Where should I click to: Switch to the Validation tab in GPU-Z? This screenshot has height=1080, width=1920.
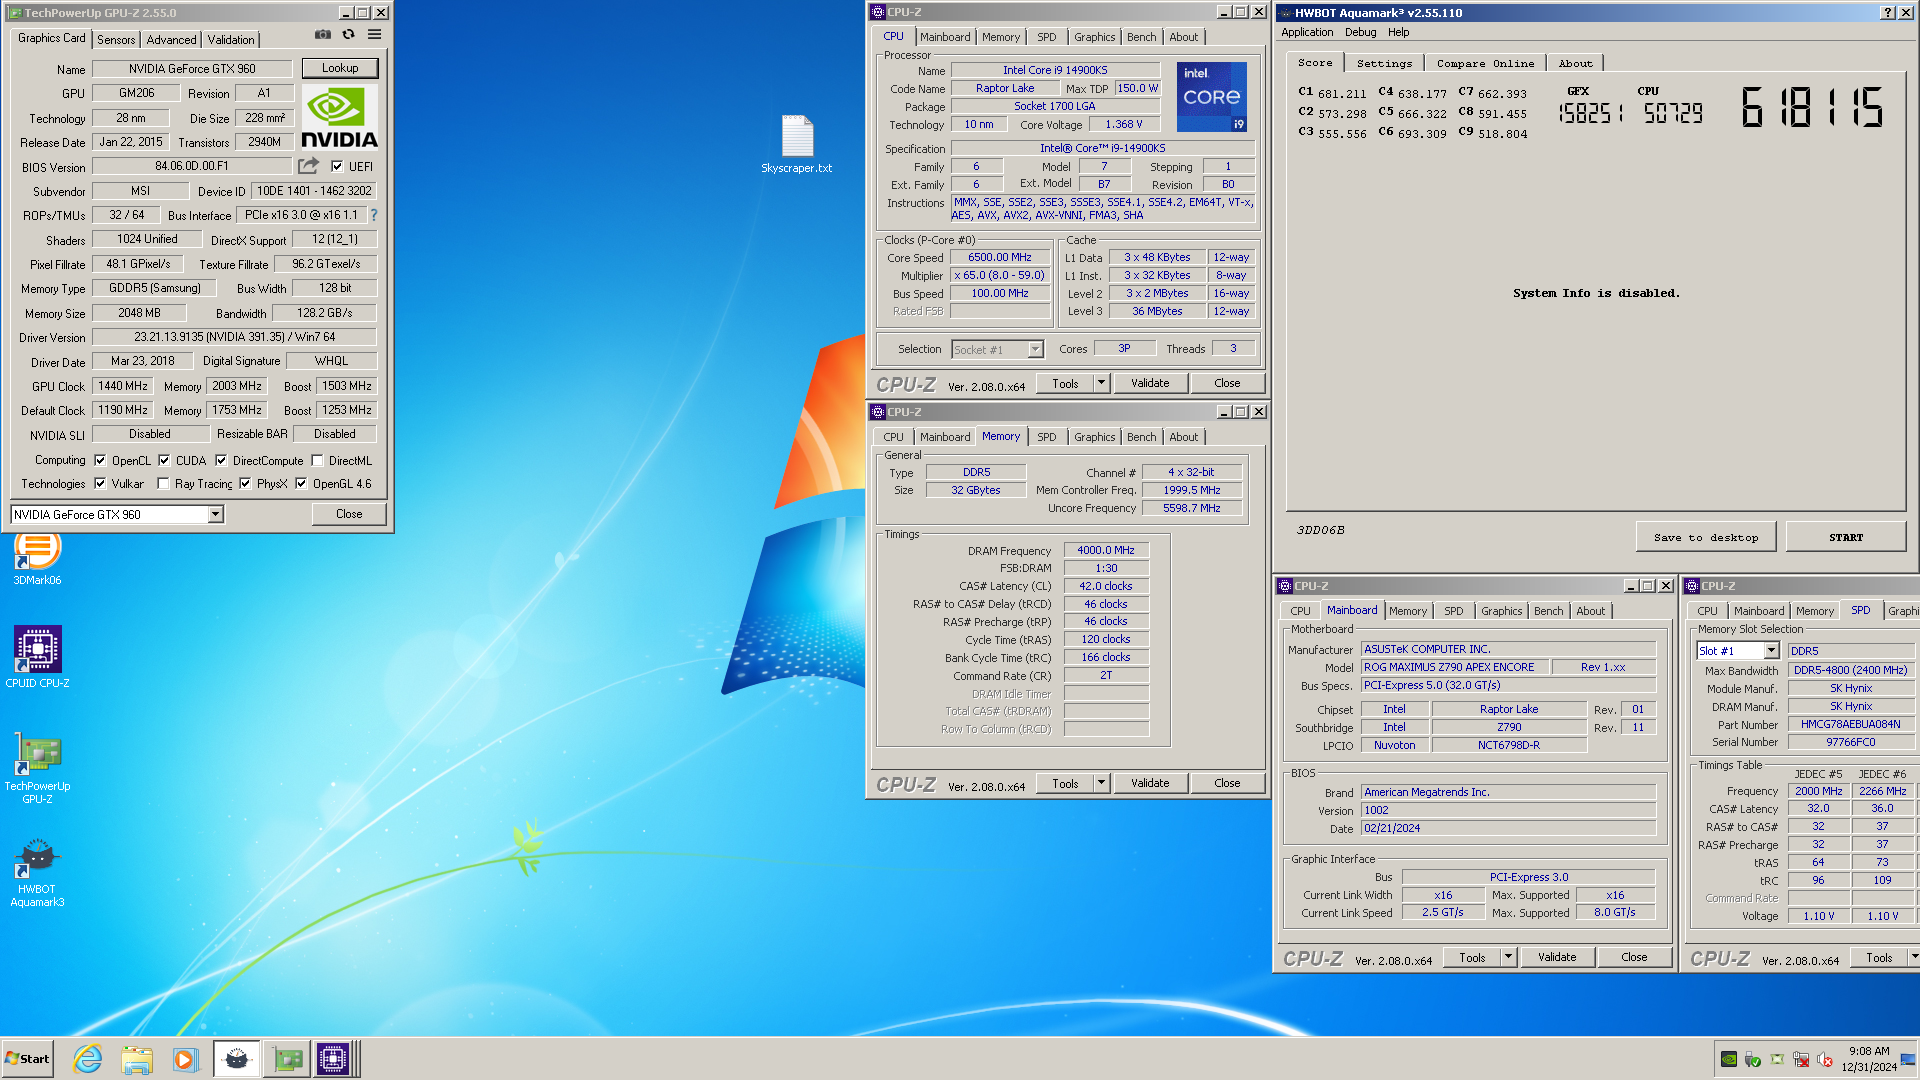pyautogui.click(x=231, y=40)
